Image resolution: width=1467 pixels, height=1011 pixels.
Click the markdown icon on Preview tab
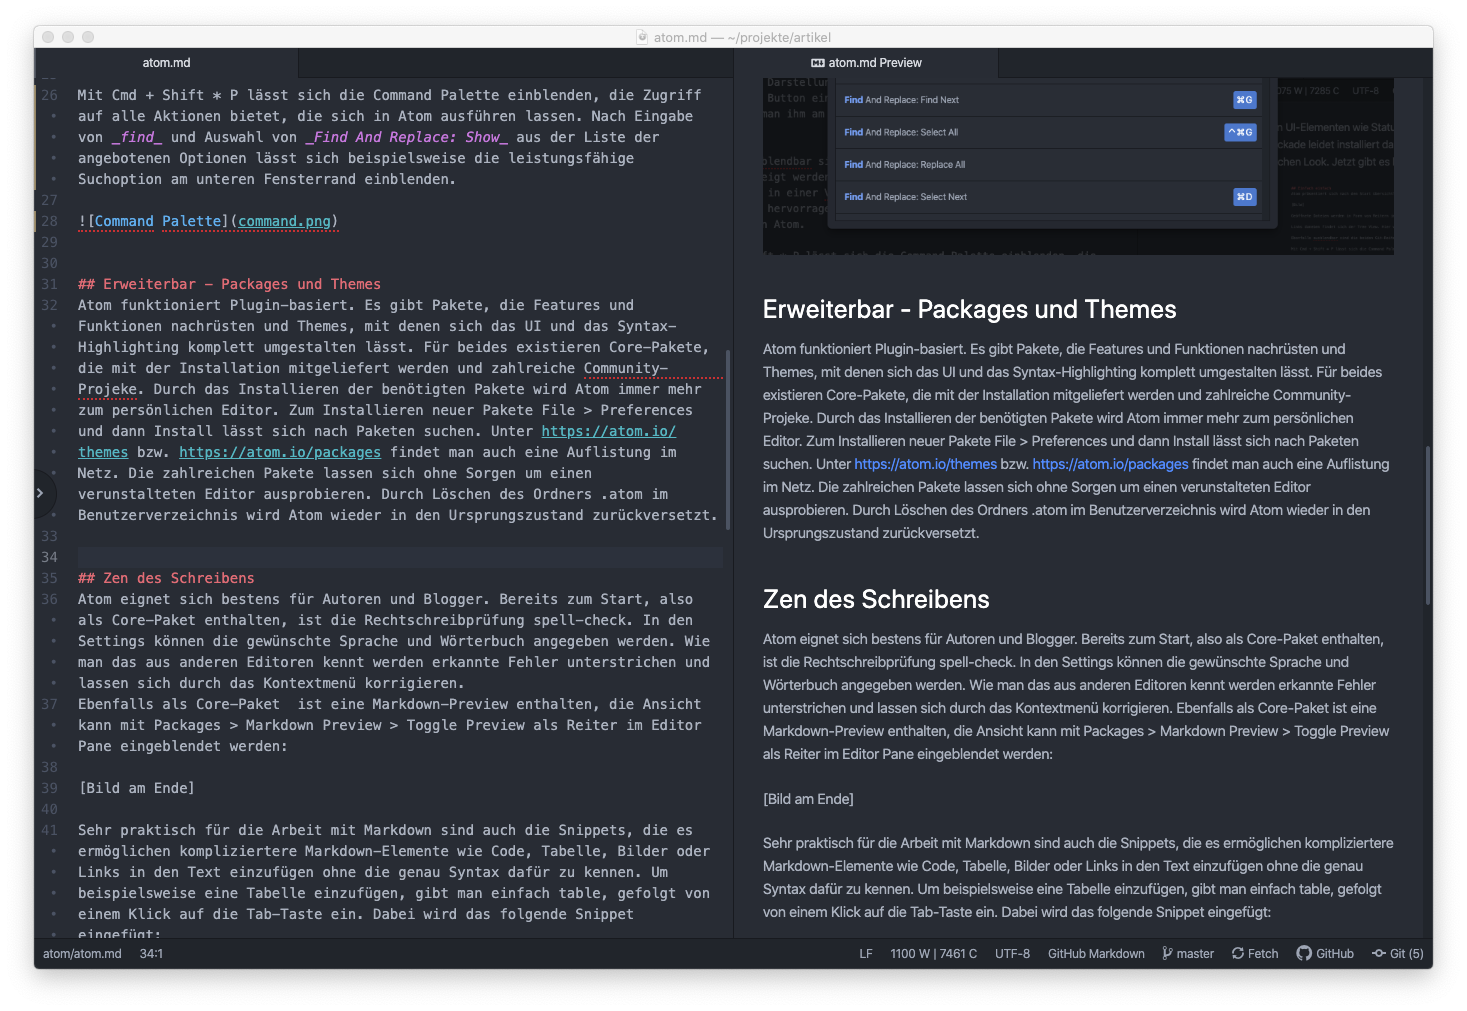[817, 63]
